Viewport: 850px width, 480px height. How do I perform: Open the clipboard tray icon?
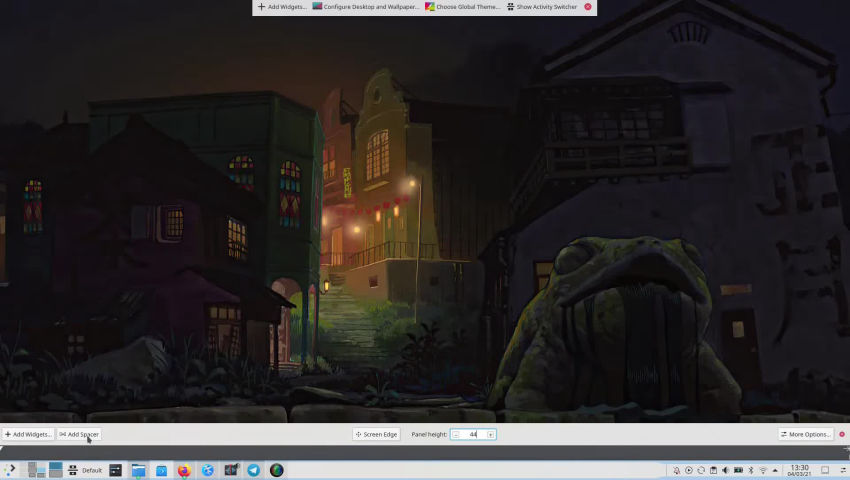(714, 470)
